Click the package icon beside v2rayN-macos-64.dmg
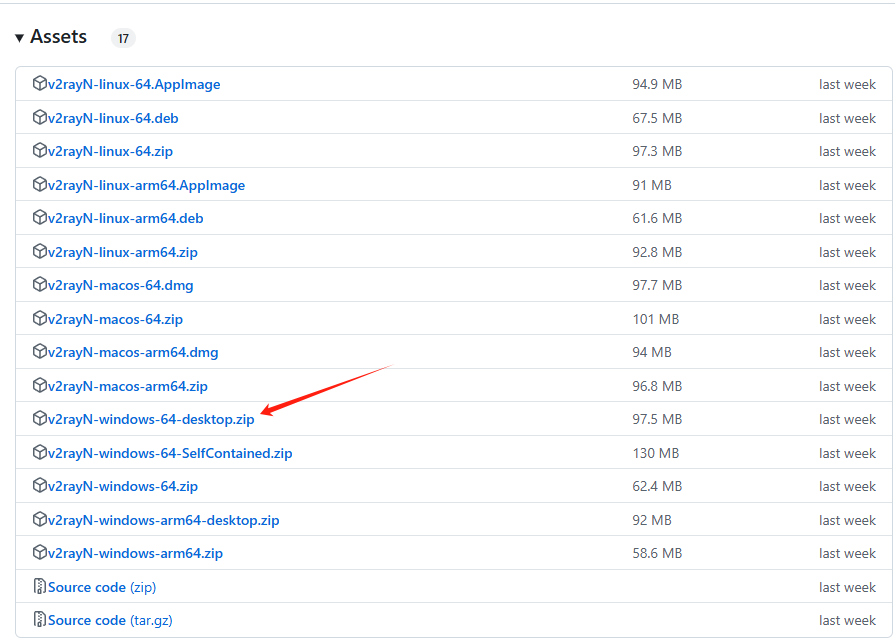The width and height of the screenshot is (895, 643). (x=39, y=284)
